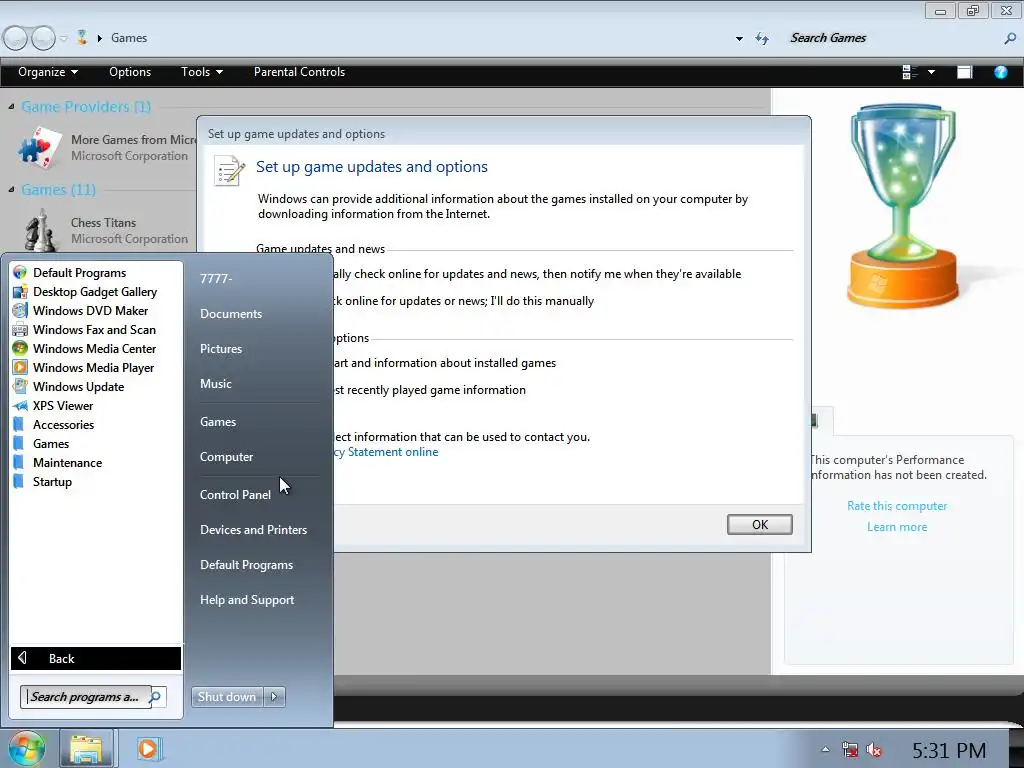Open the 7777- user folder link
Screen dimensions: 1024x768
click(x=216, y=279)
